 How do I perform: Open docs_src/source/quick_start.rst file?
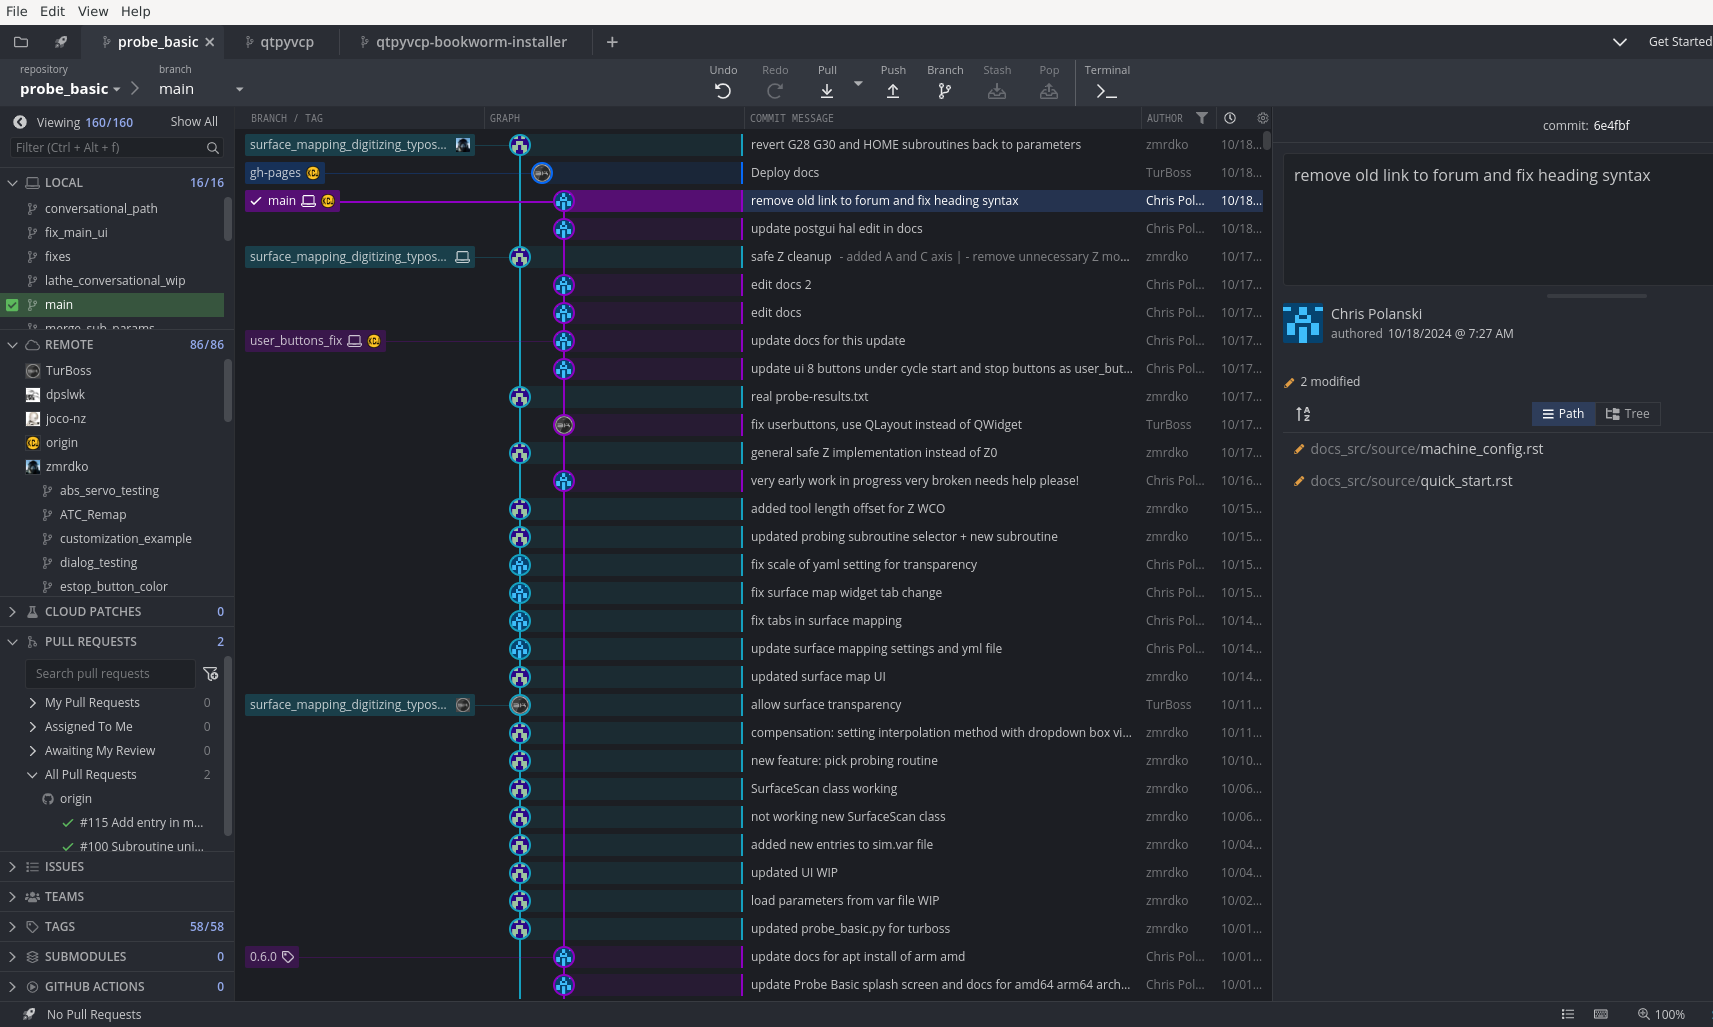1411,481
